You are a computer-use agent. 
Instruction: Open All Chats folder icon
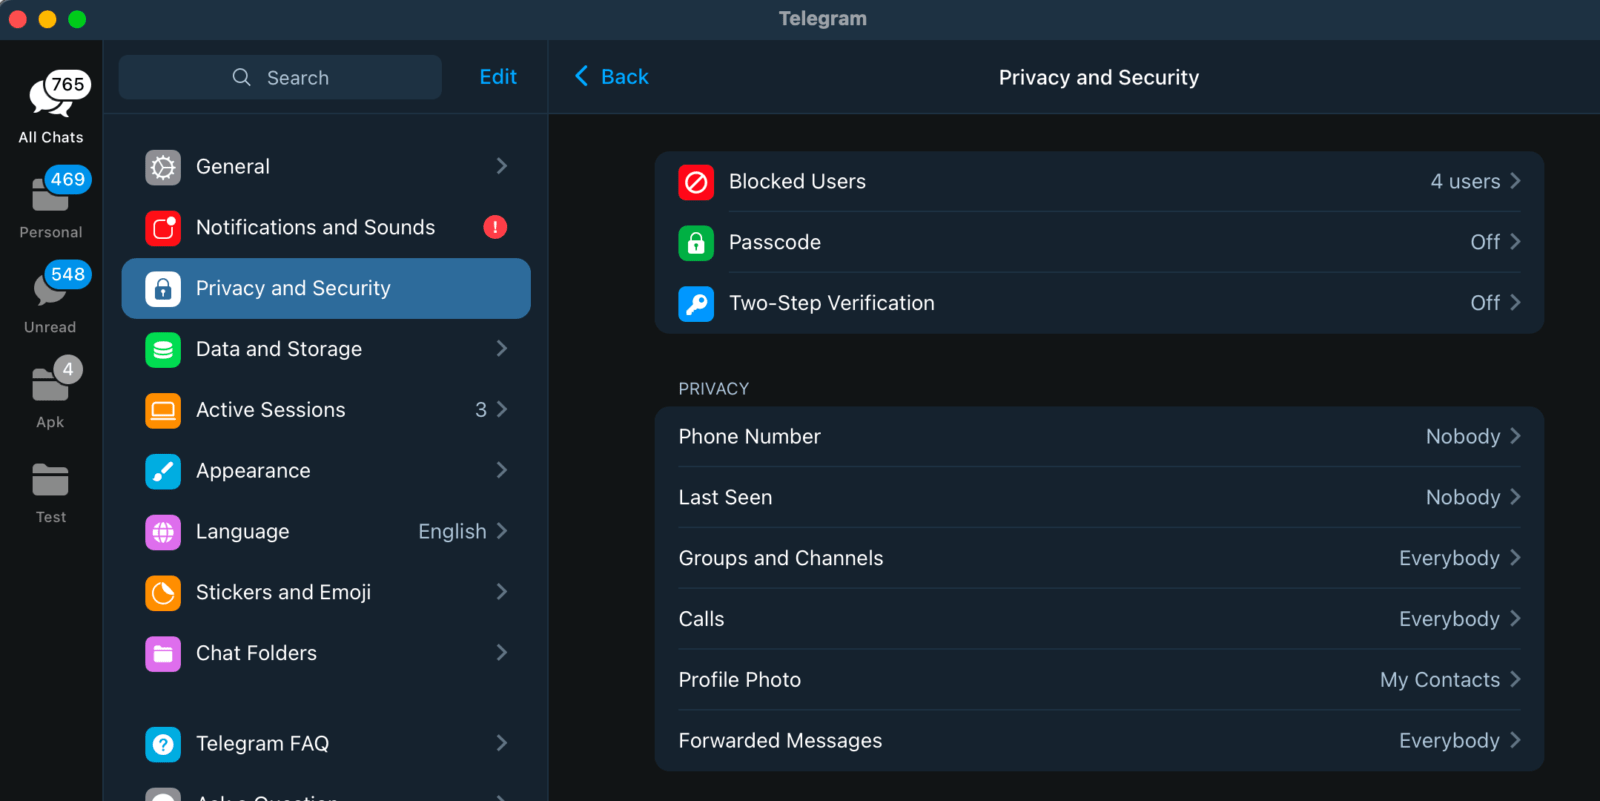tap(50, 97)
